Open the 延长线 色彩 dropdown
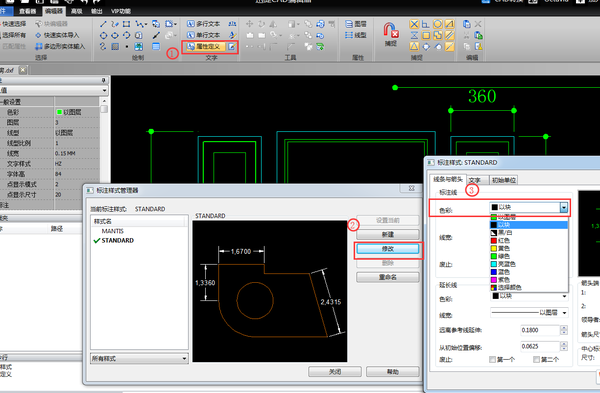This screenshot has height=393, width=600. (x=529, y=296)
